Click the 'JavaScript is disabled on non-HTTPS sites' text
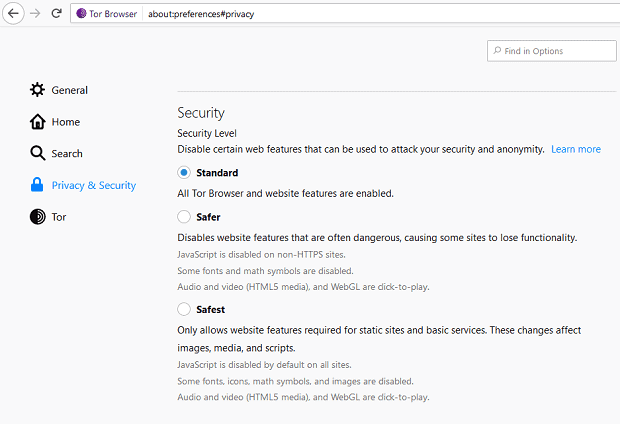This screenshot has width=620, height=424. tap(261, 255)
